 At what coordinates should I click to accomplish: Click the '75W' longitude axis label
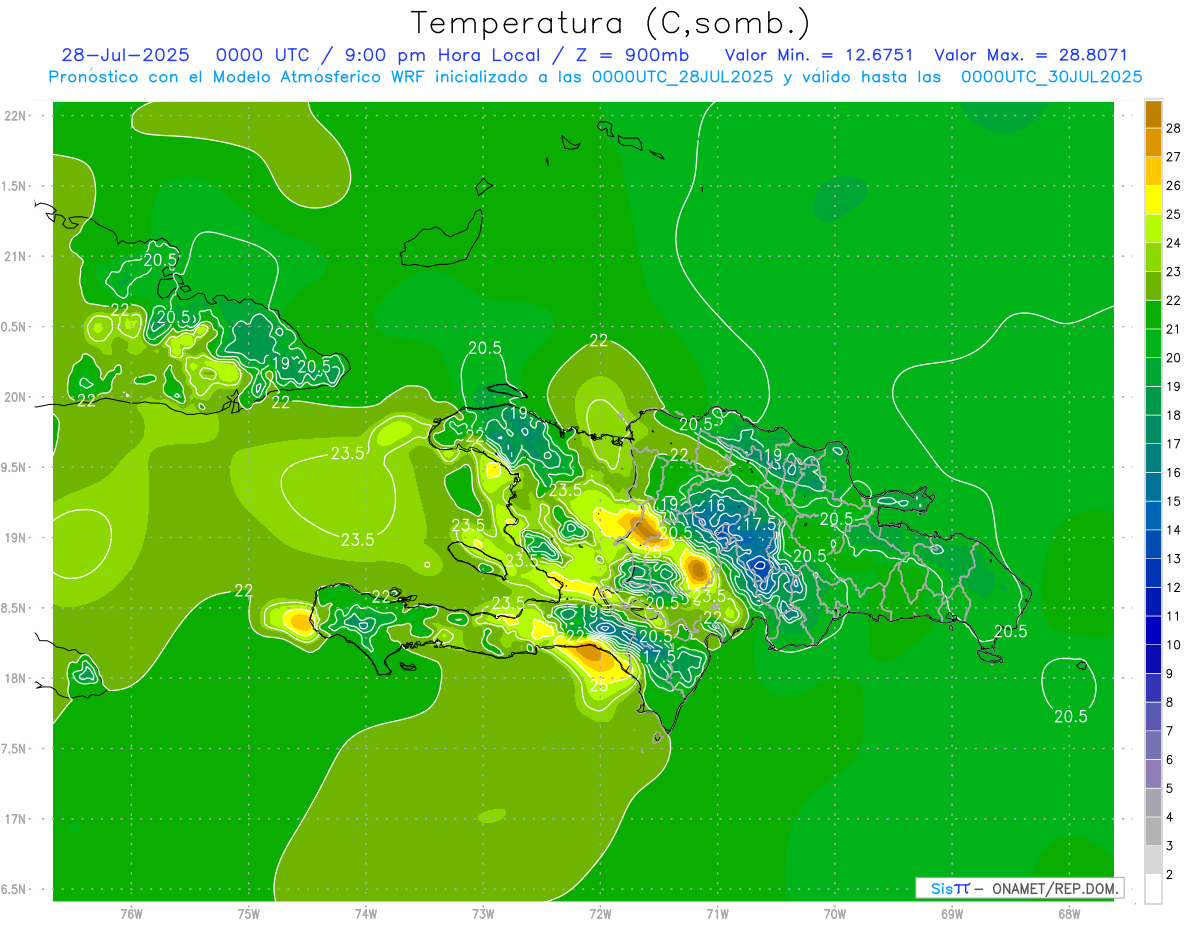pyautogui.click(x=249, y=914)
